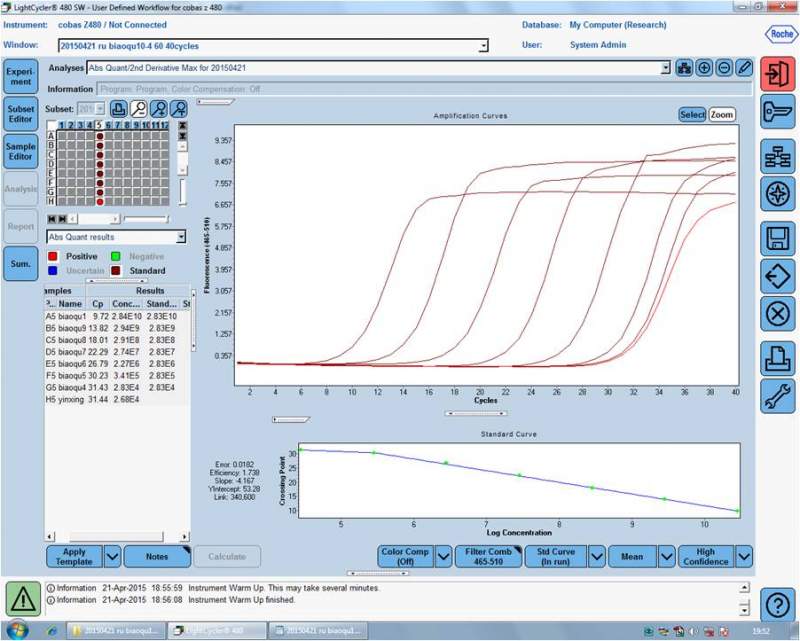Expand the Abs Quant results dropdown
The image size is (800, 641).
pos(181,237)
